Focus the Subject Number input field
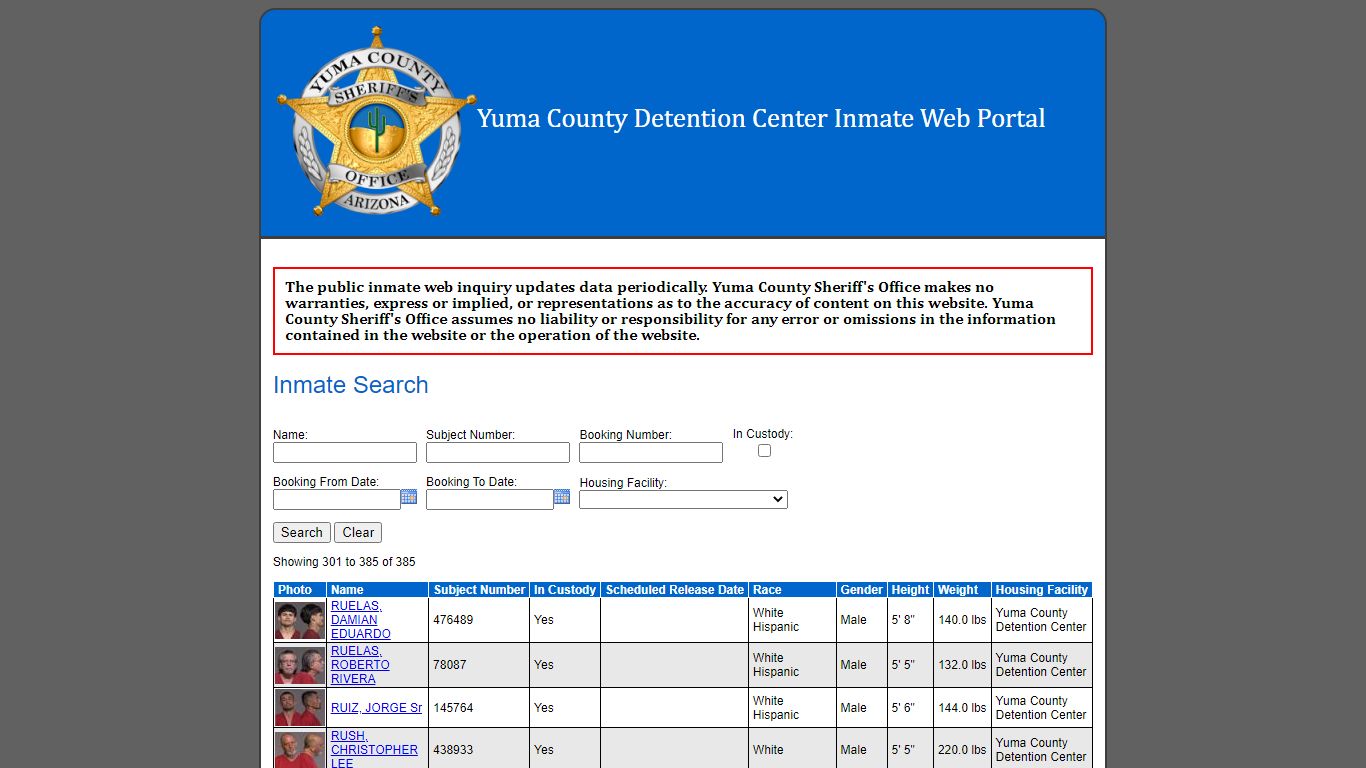Image resolution: width=1366 pixels, height=768 pixels. click(x=498, y=453)
